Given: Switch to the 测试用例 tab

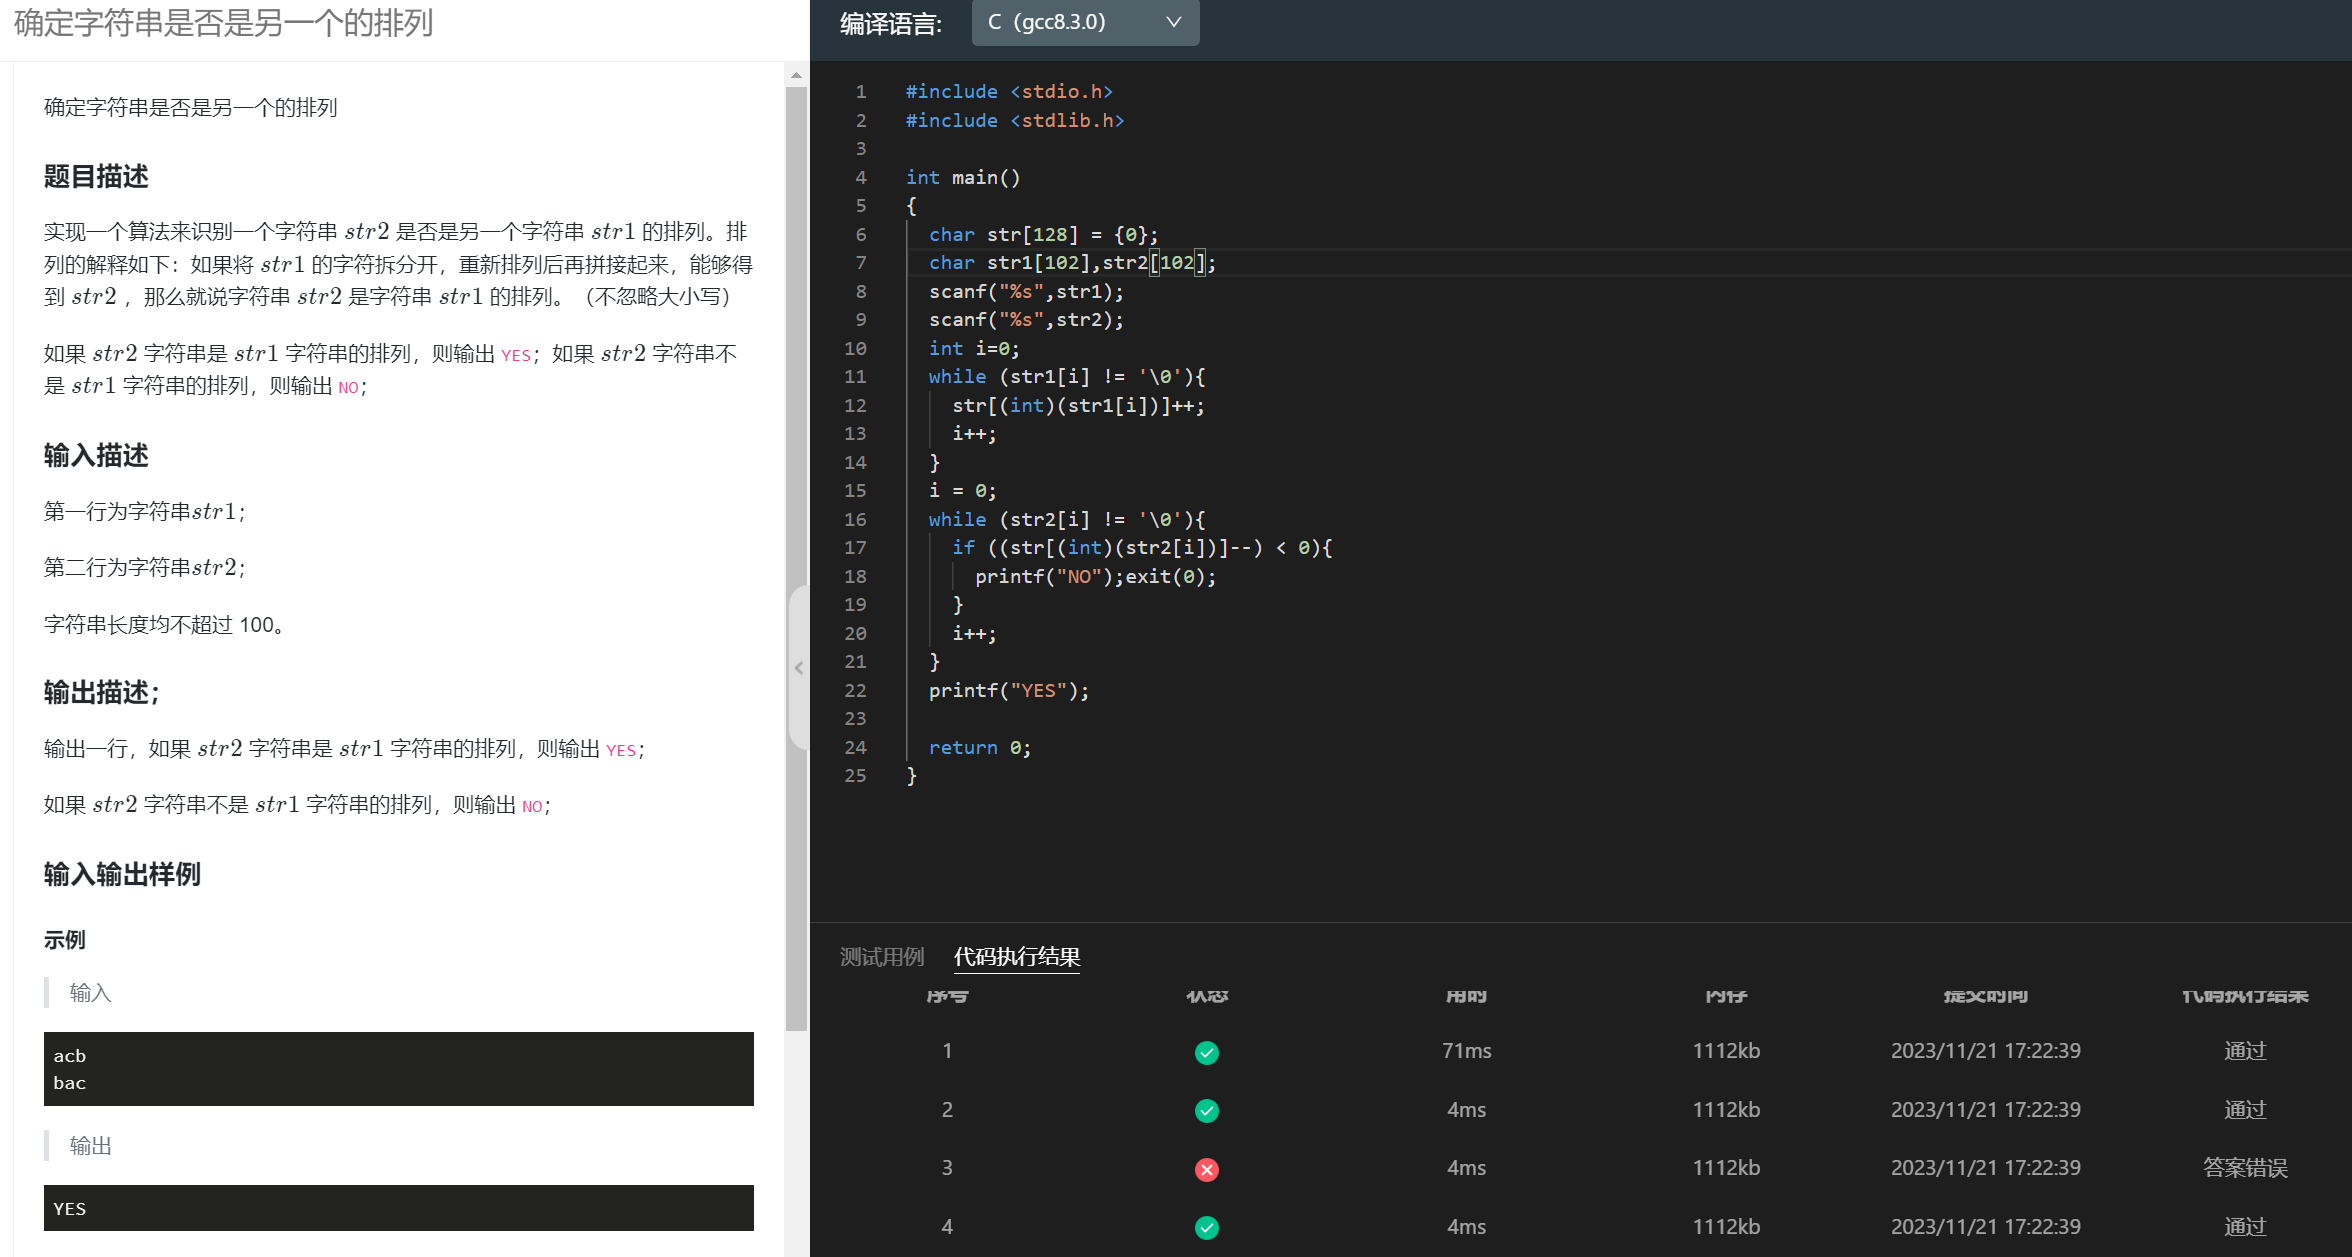Looking at the screenshot, I should pos(882,957).
